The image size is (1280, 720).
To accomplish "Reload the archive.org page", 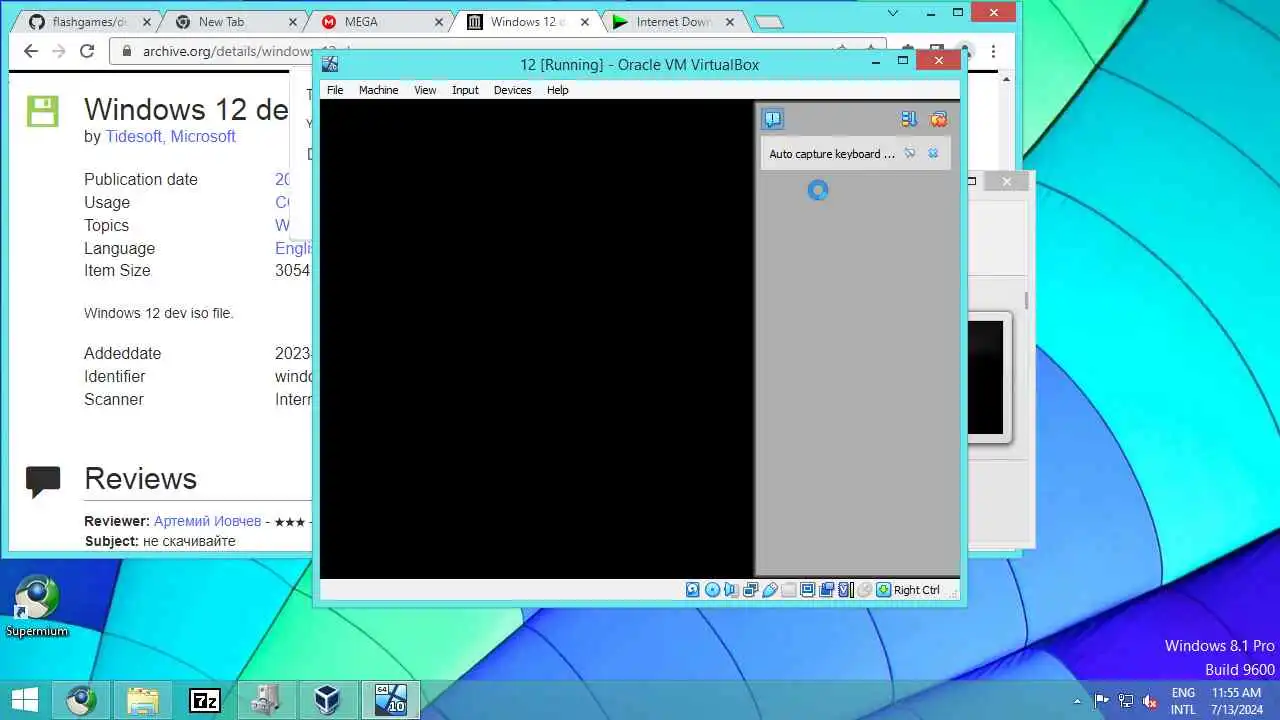I will 87,51.
